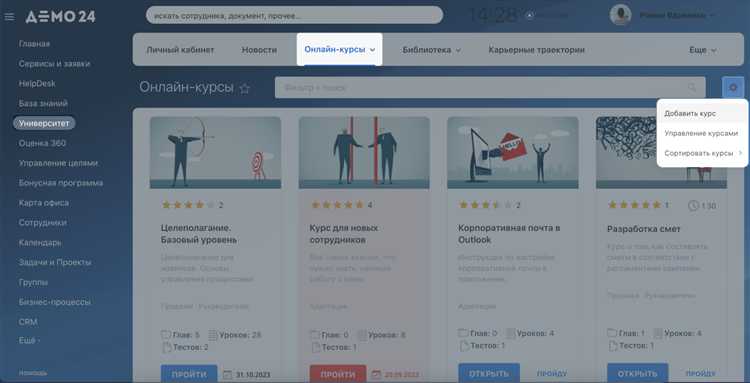Open Оценка 360 in sidebar
Viewport: 750px width, 383px height.
[x=42, y=143]
